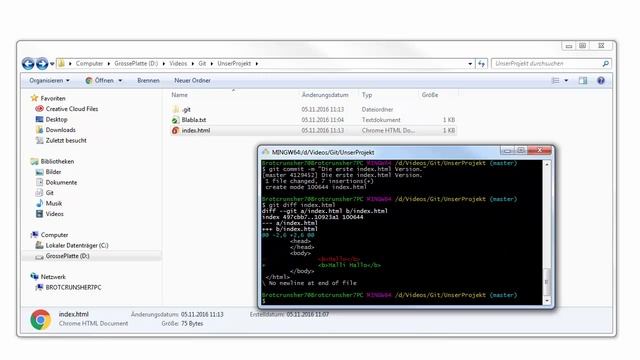
Task: Select Netzwerk in the navigation pane
Action: click(53, 277)
